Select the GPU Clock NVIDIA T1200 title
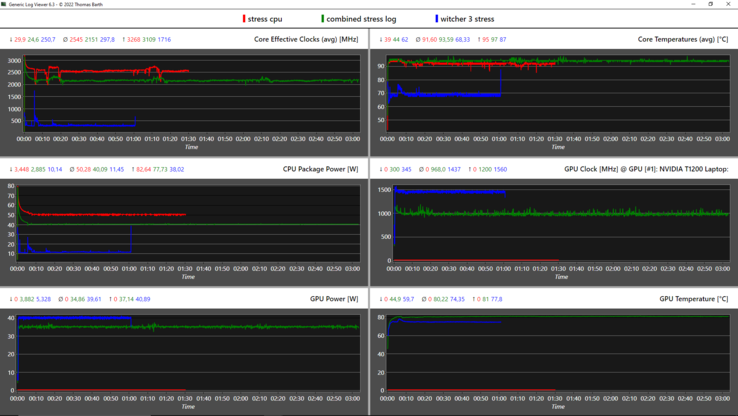This screenshot has width=738, height=416. 647,170
